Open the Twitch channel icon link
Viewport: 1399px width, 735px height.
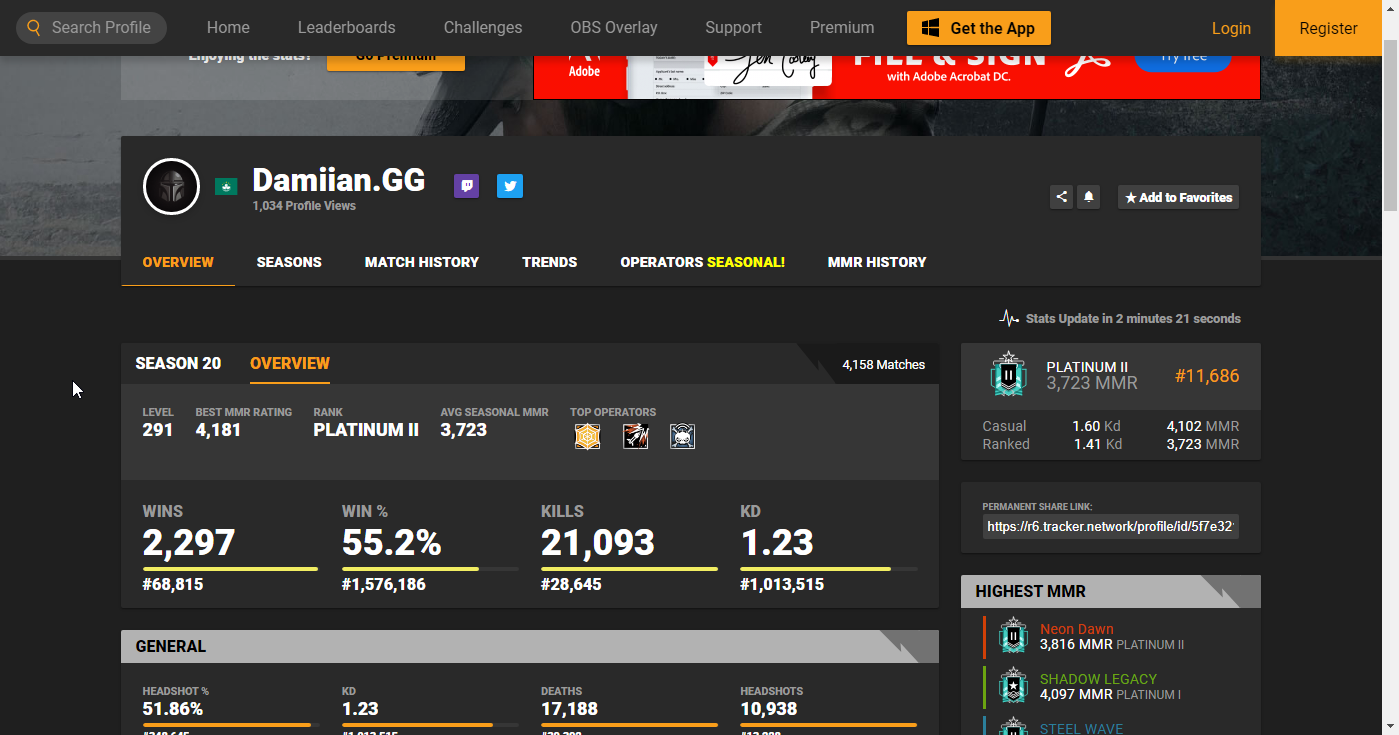(466, 186)
